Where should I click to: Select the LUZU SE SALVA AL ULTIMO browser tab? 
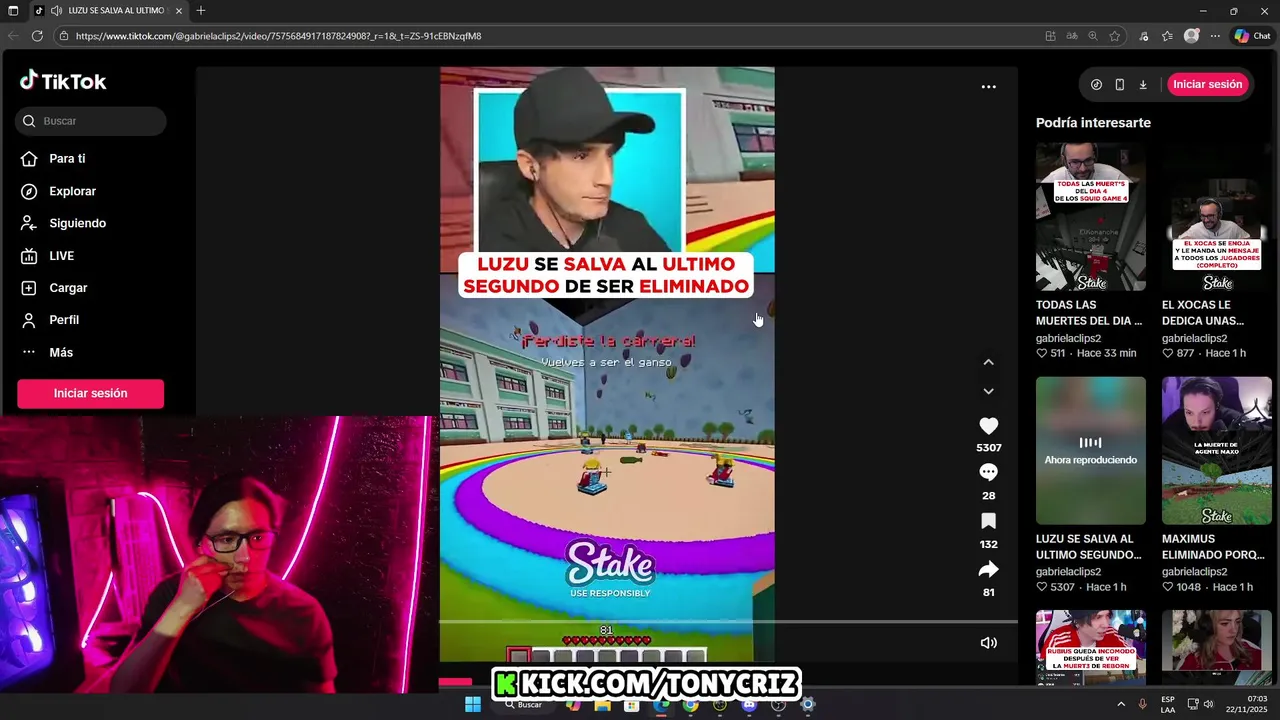coord(107,10)
